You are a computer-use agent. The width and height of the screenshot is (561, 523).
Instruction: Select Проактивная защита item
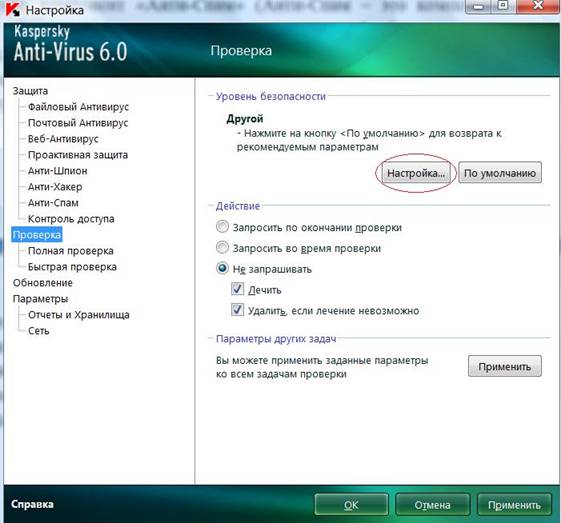pyautogui.click(x=78, y=155)
